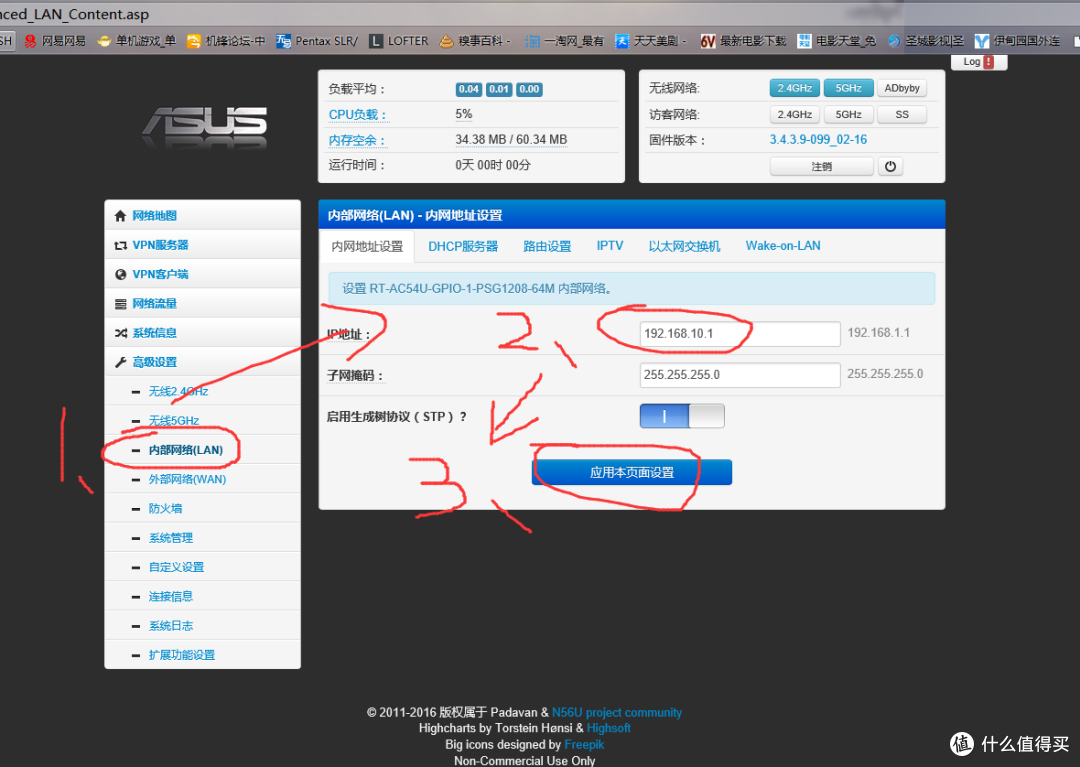Click the 应用本页面设置 apply button
The height and width of the screenshot is (767, 1080).
(x=632, y=472)
